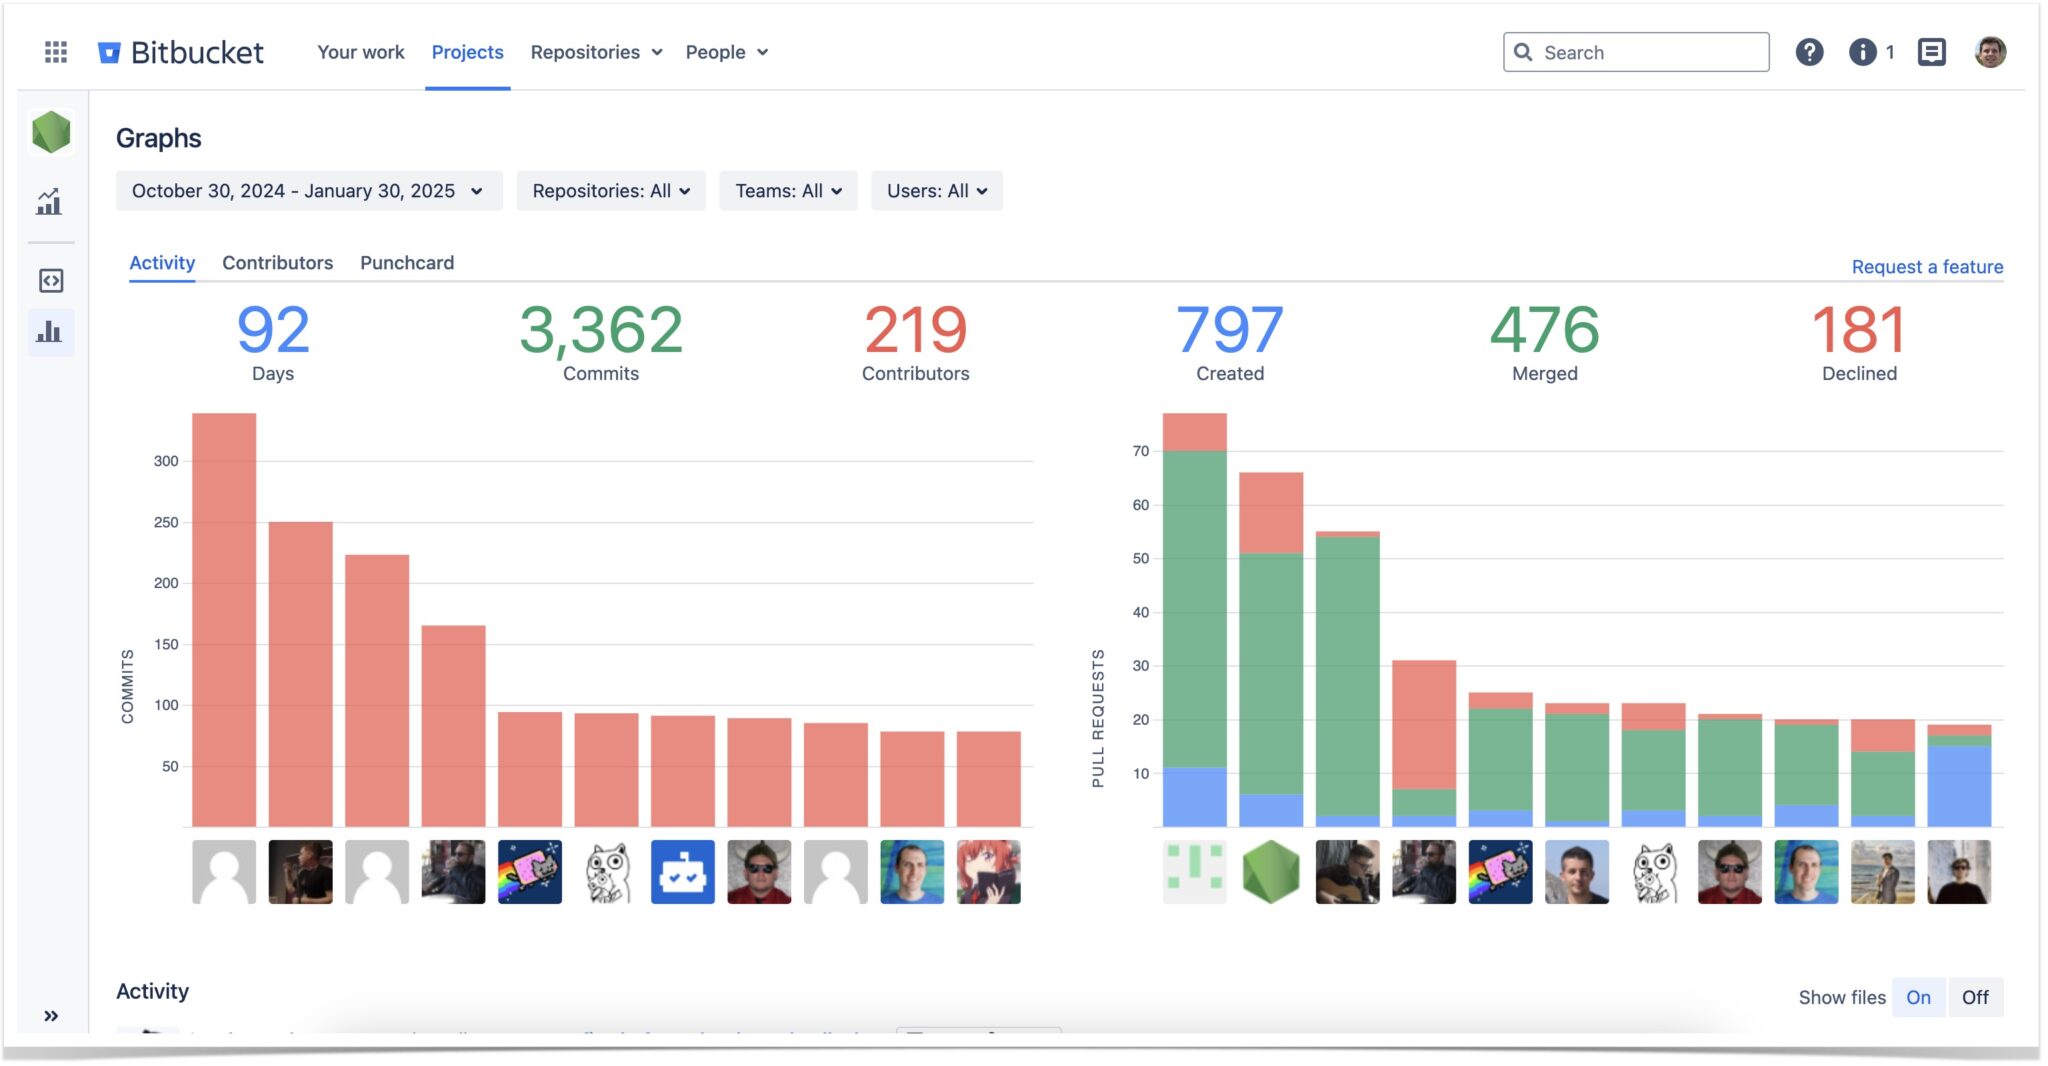
Task: Open the Punchcard view
Action: 406,263
